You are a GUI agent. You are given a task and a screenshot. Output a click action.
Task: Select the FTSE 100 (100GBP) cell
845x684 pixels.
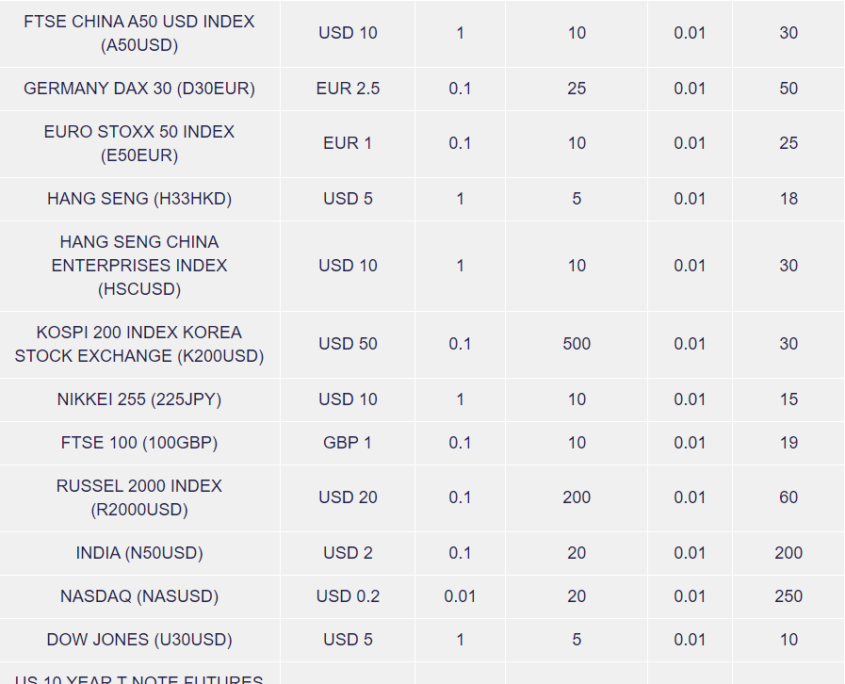coord(139,443)
